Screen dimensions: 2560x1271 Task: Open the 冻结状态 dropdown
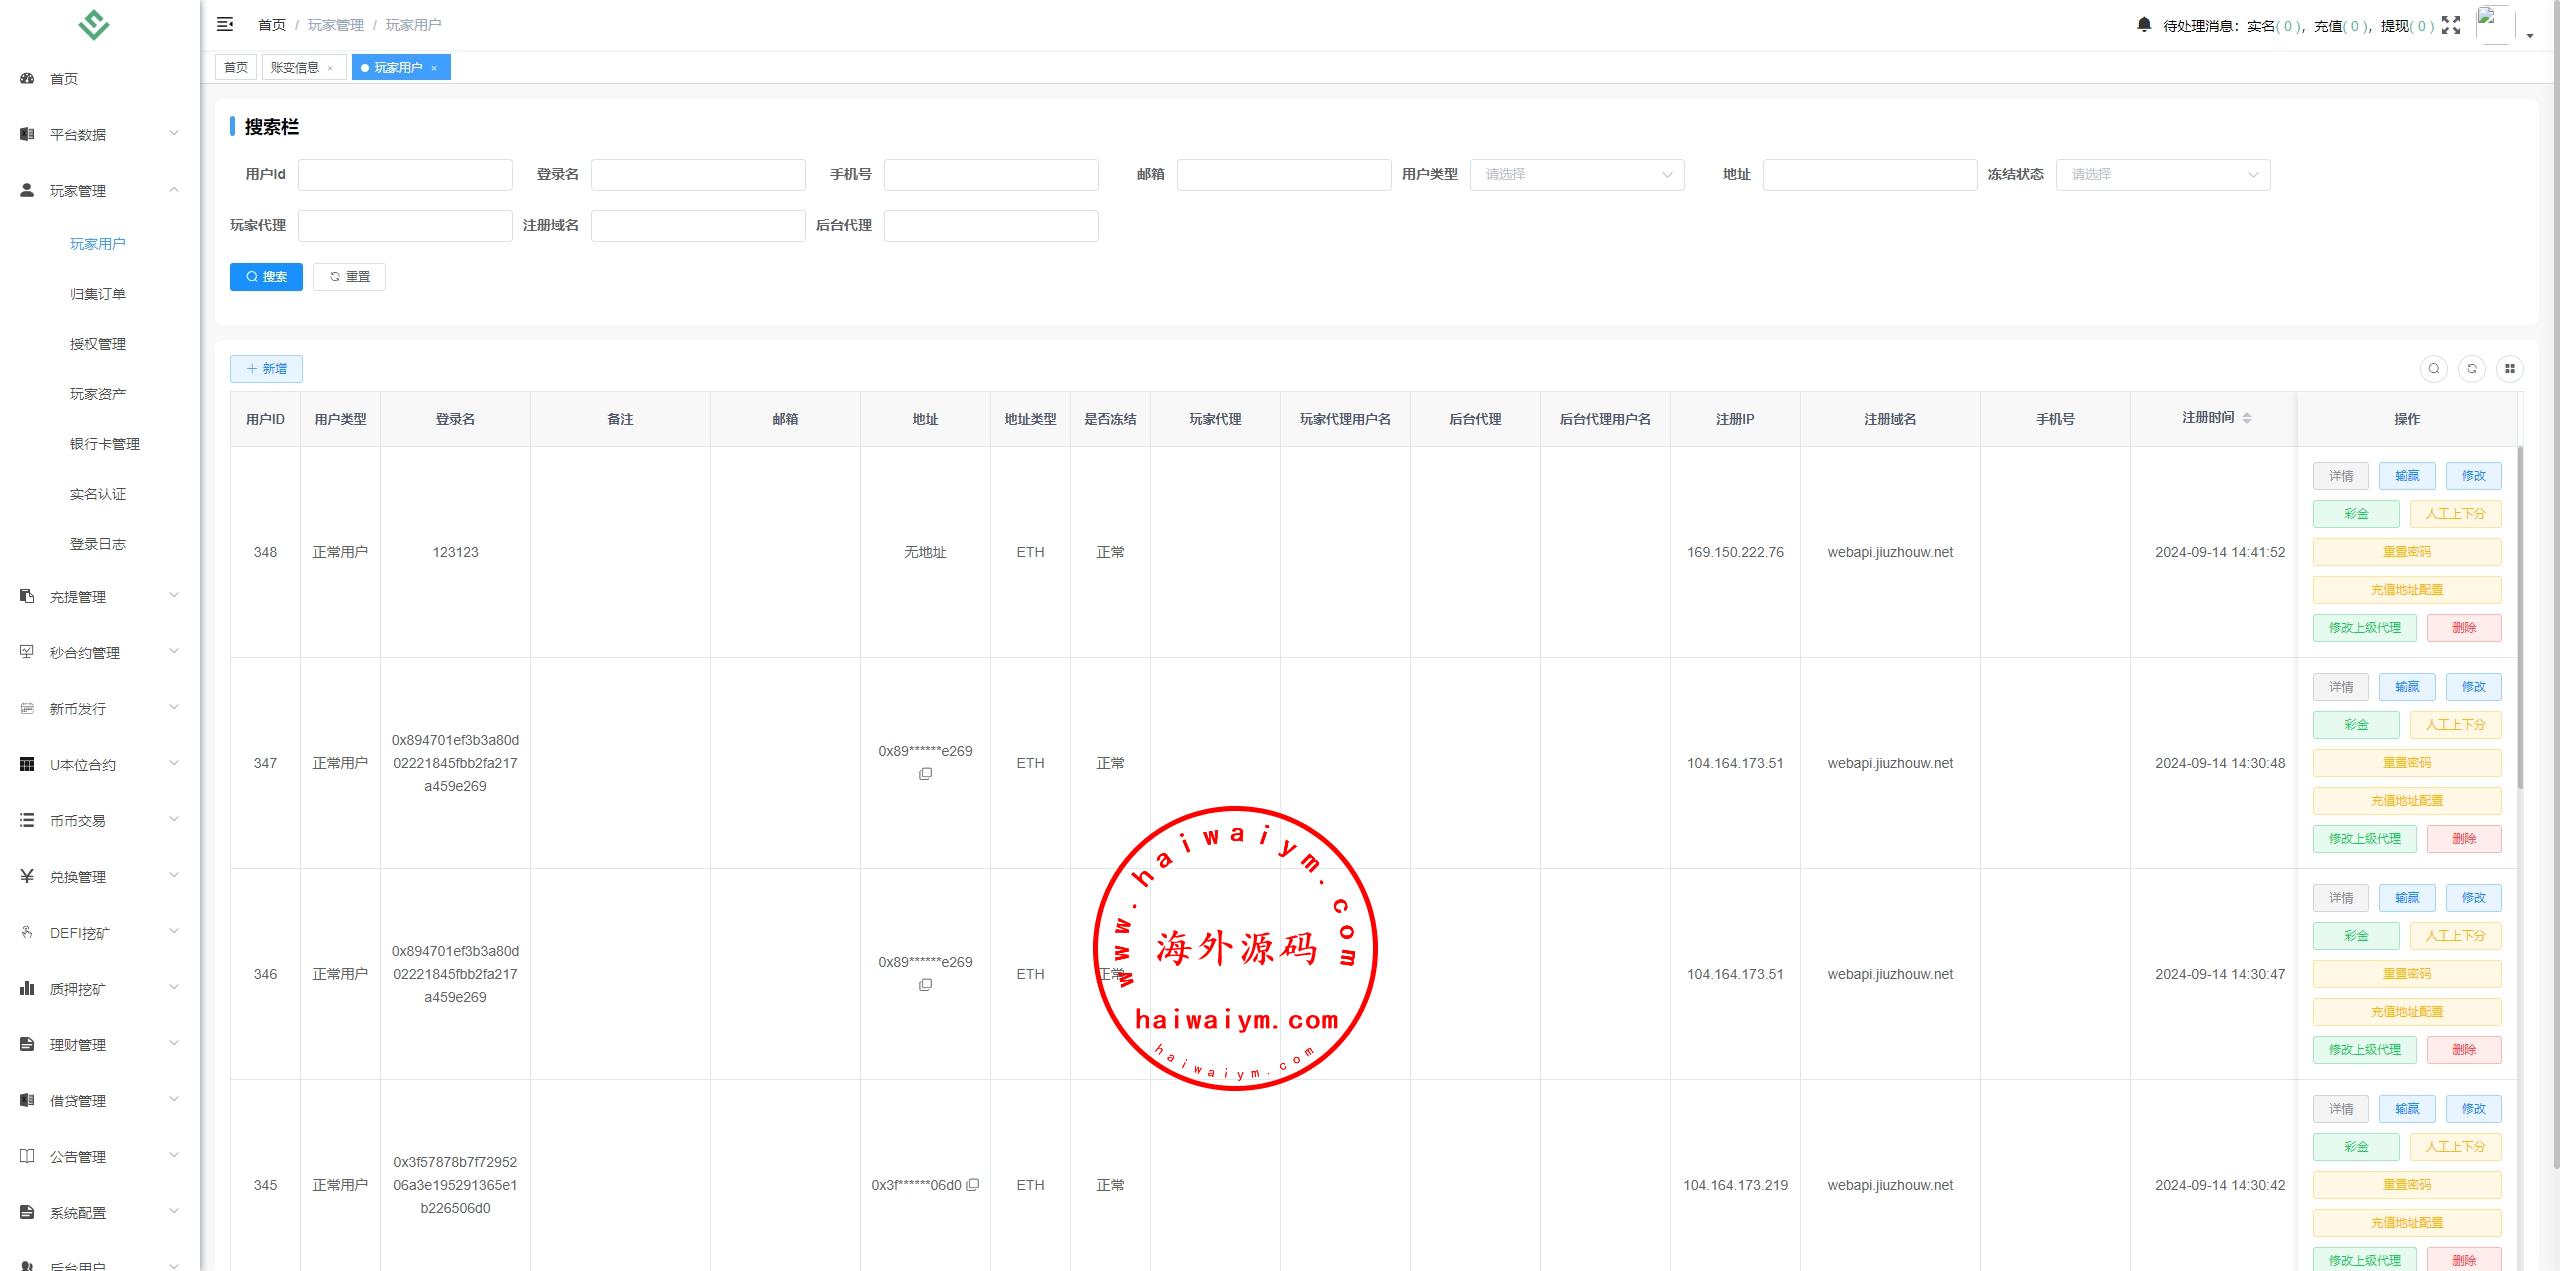click(x=2162, y=175)
